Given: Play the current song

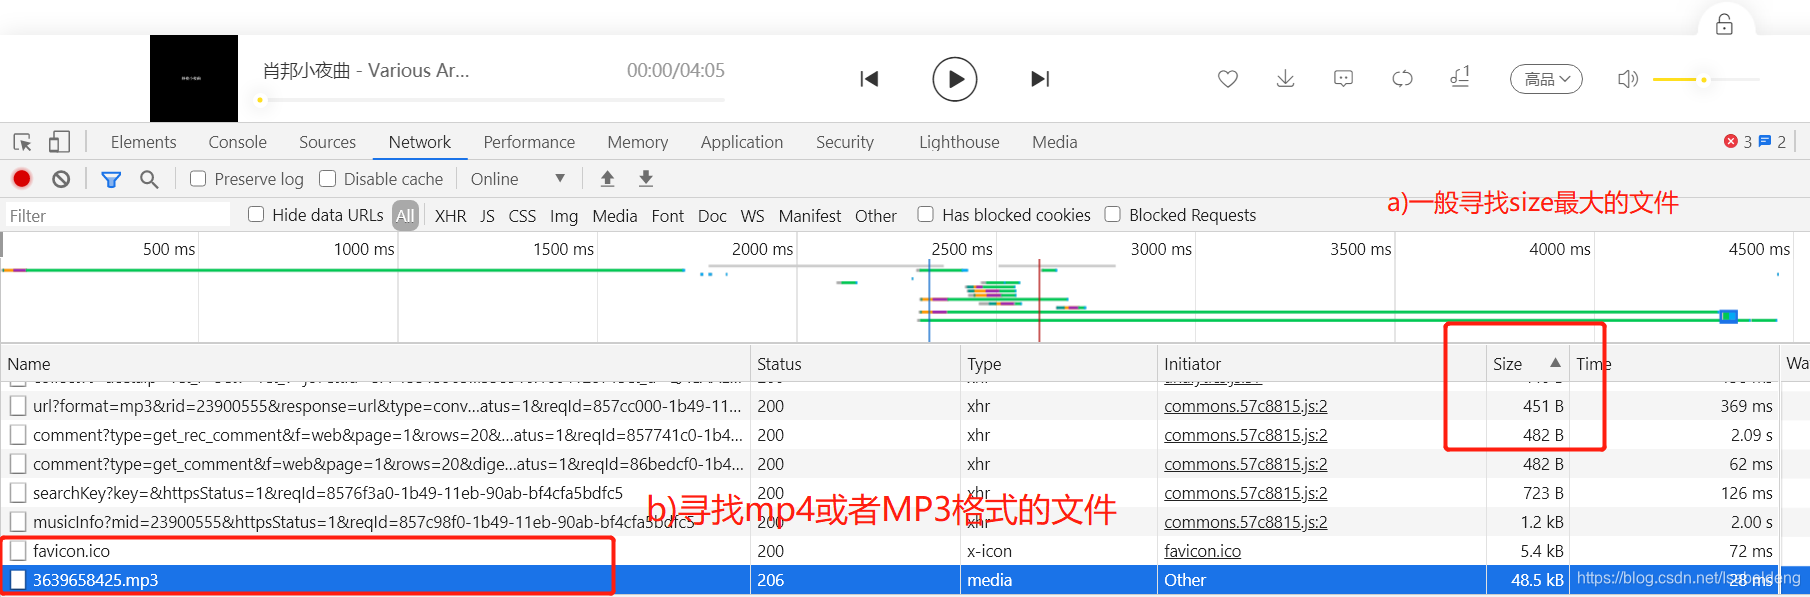Looking at the screenshot, I should [955, 79].
